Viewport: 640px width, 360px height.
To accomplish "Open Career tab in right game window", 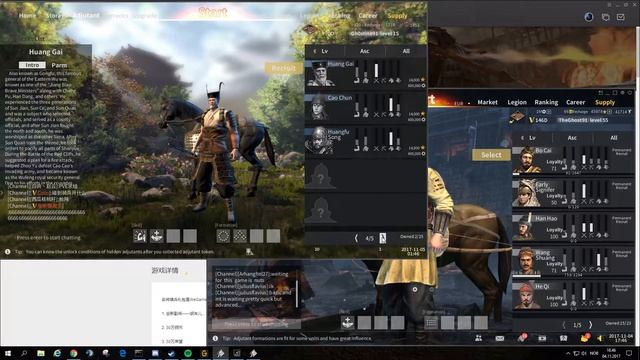I will point(576,102).
